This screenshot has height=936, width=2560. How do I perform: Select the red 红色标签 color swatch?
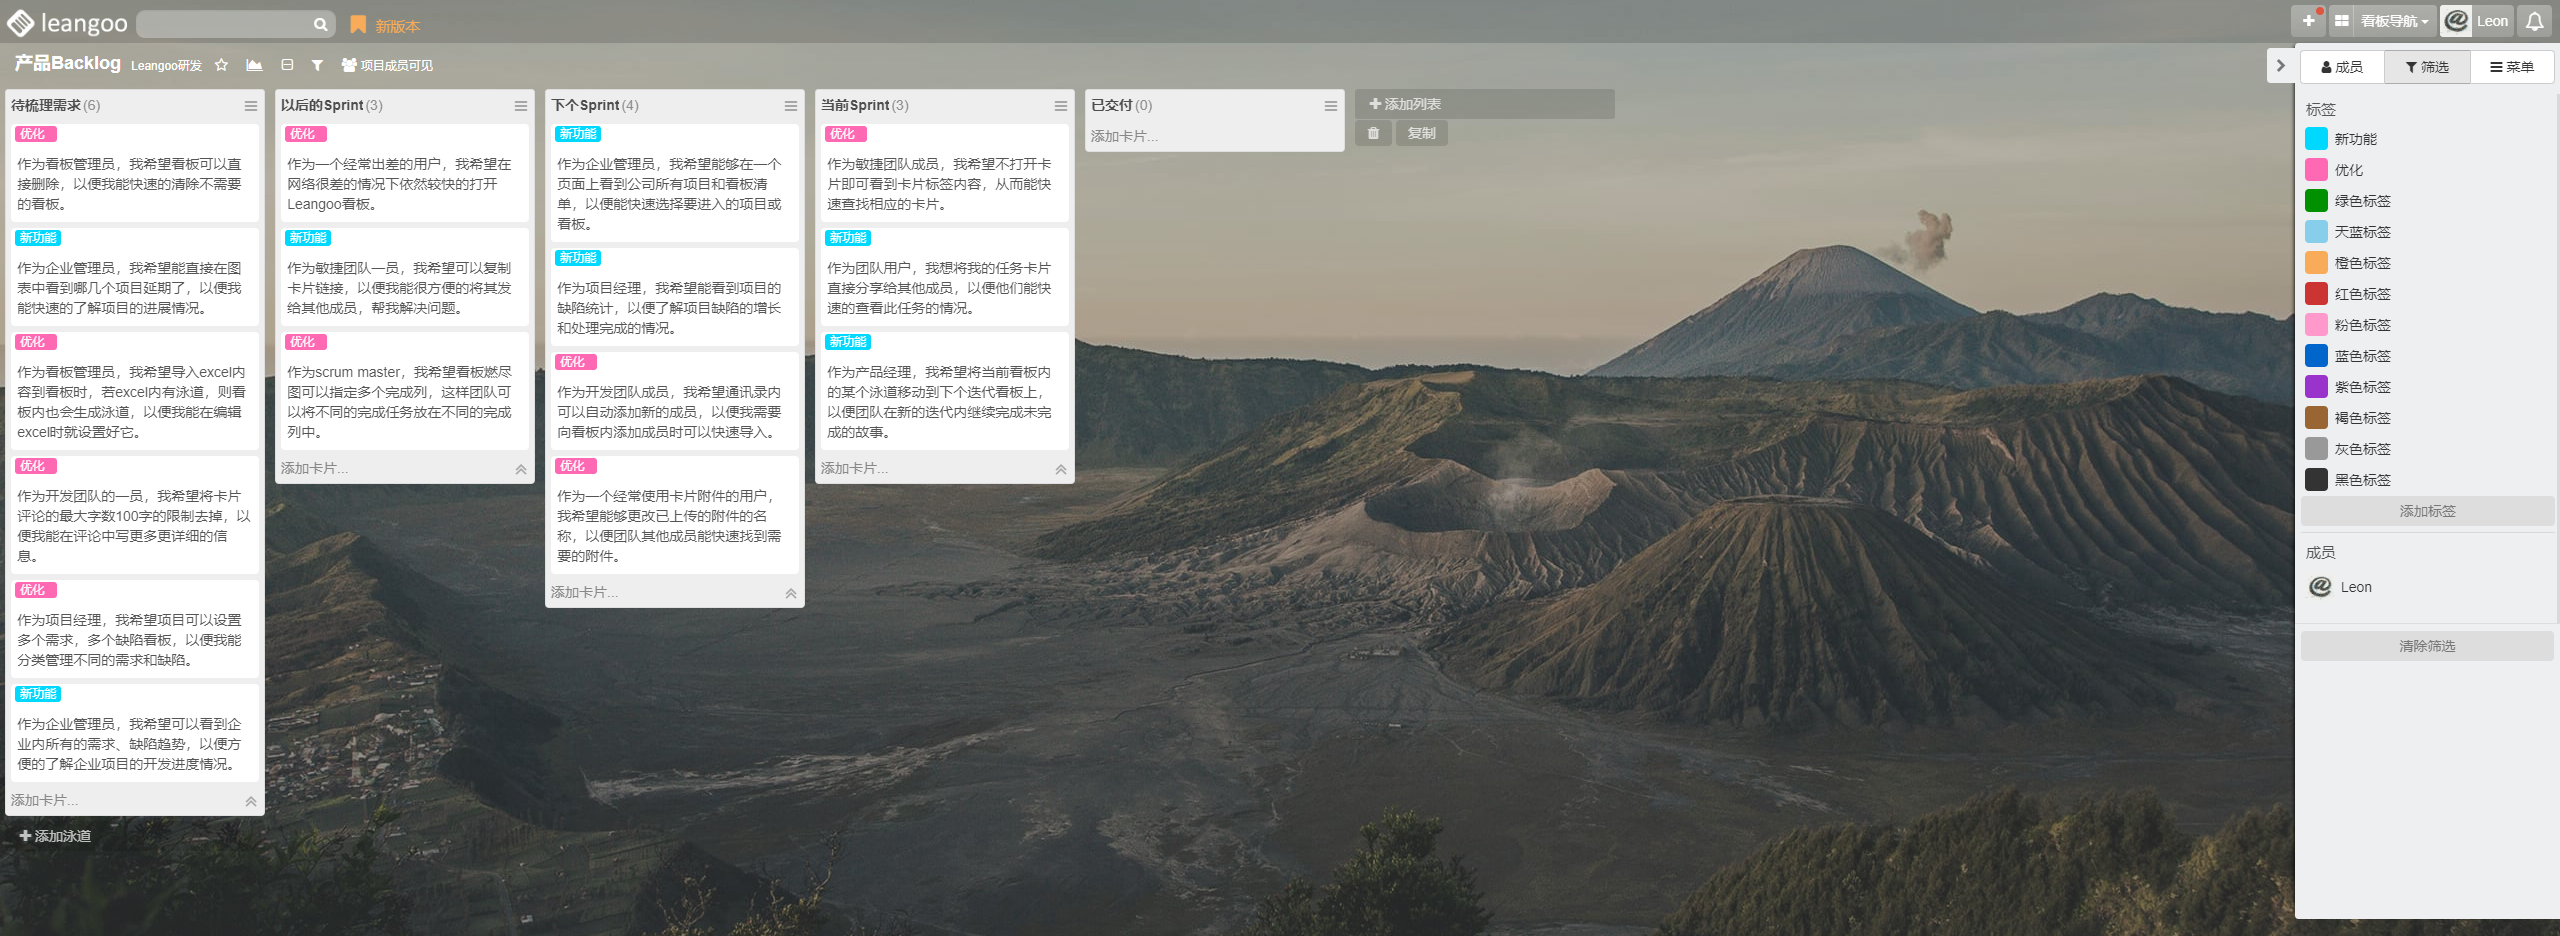(x=2316, y=294)
